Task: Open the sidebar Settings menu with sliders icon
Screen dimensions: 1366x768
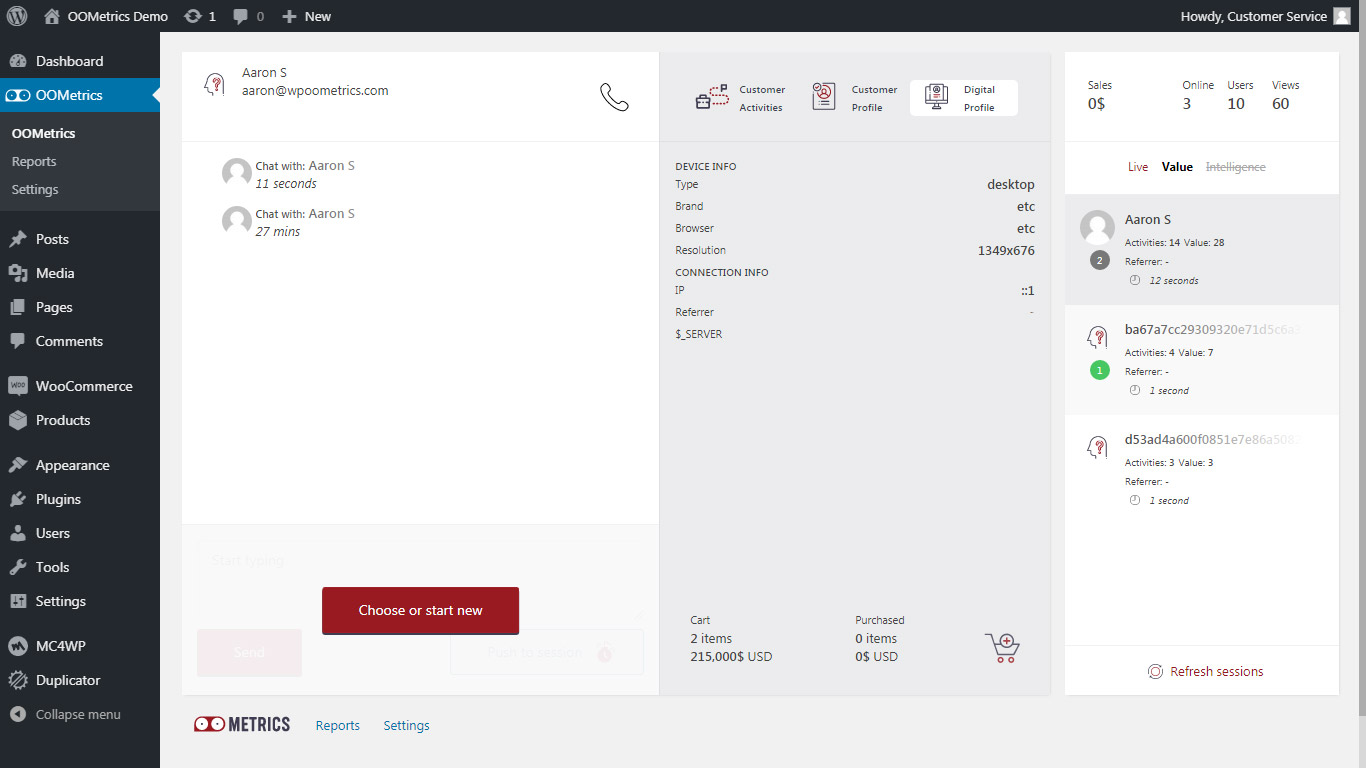Action: (x=80, y=601)
